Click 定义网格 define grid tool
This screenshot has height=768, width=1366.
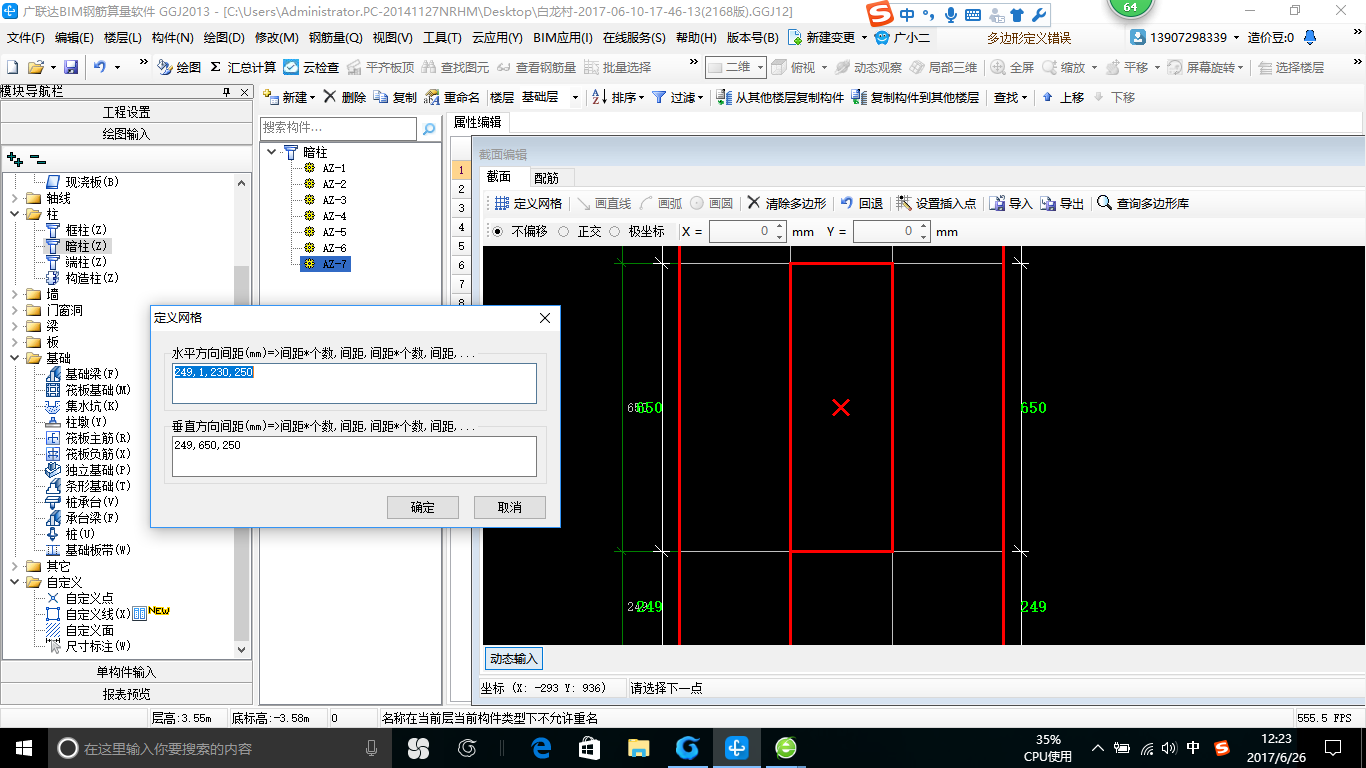tap(528, 203)
